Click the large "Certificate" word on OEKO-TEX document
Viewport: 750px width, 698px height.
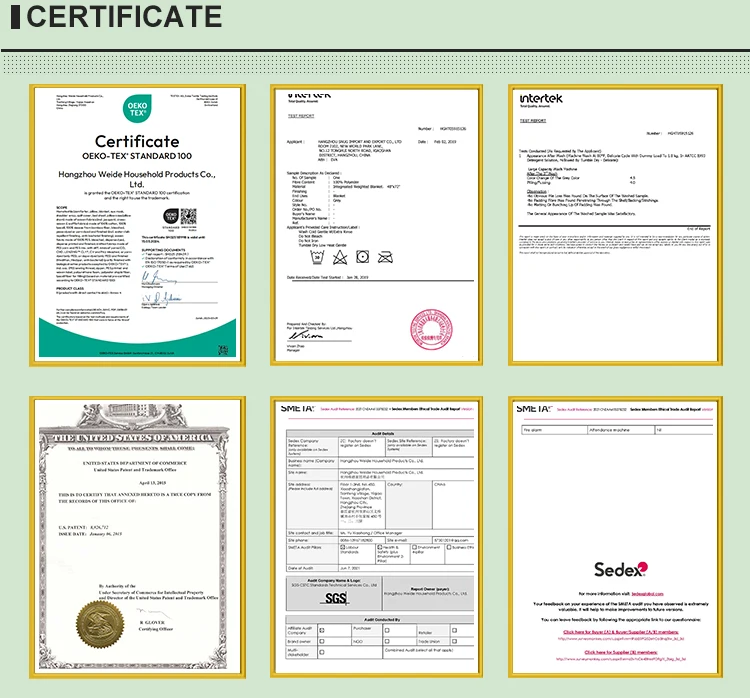137,141
